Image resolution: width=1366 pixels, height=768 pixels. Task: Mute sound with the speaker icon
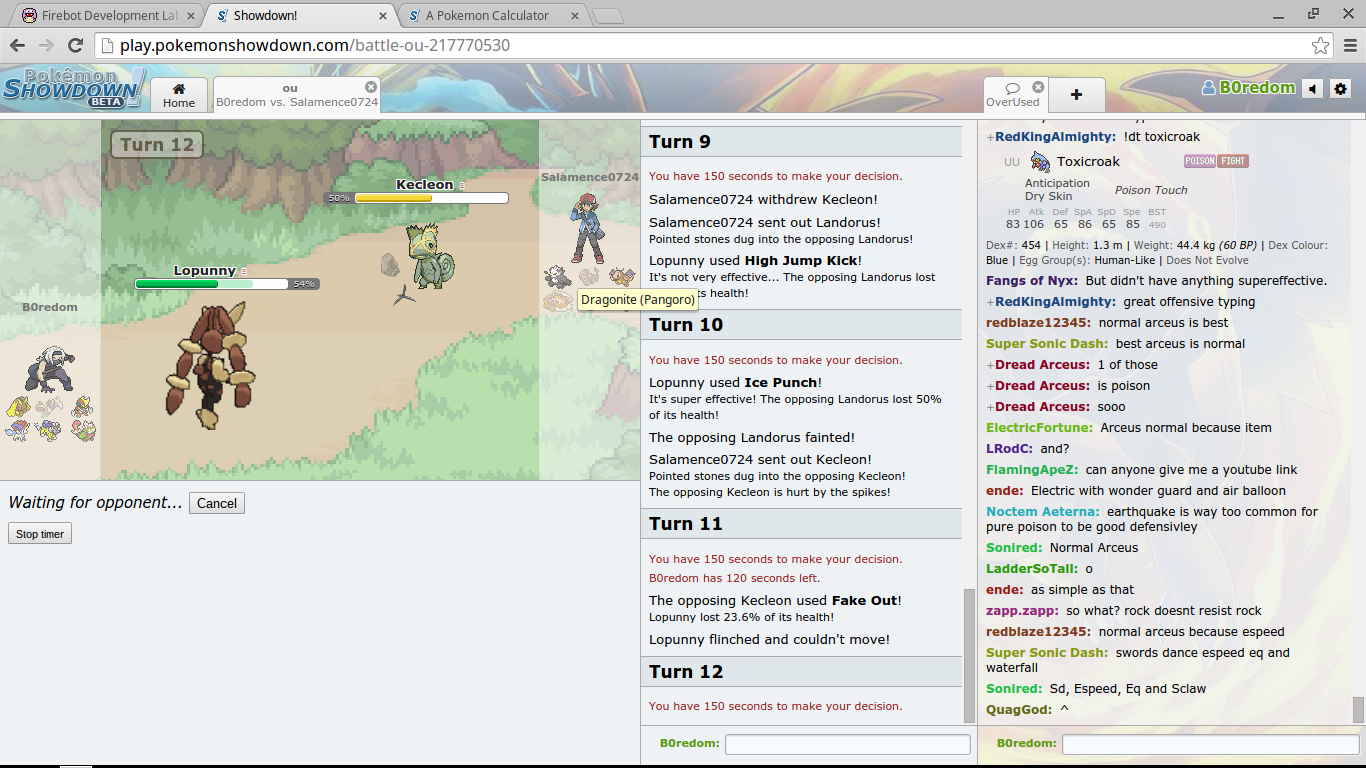point(1313,88)
